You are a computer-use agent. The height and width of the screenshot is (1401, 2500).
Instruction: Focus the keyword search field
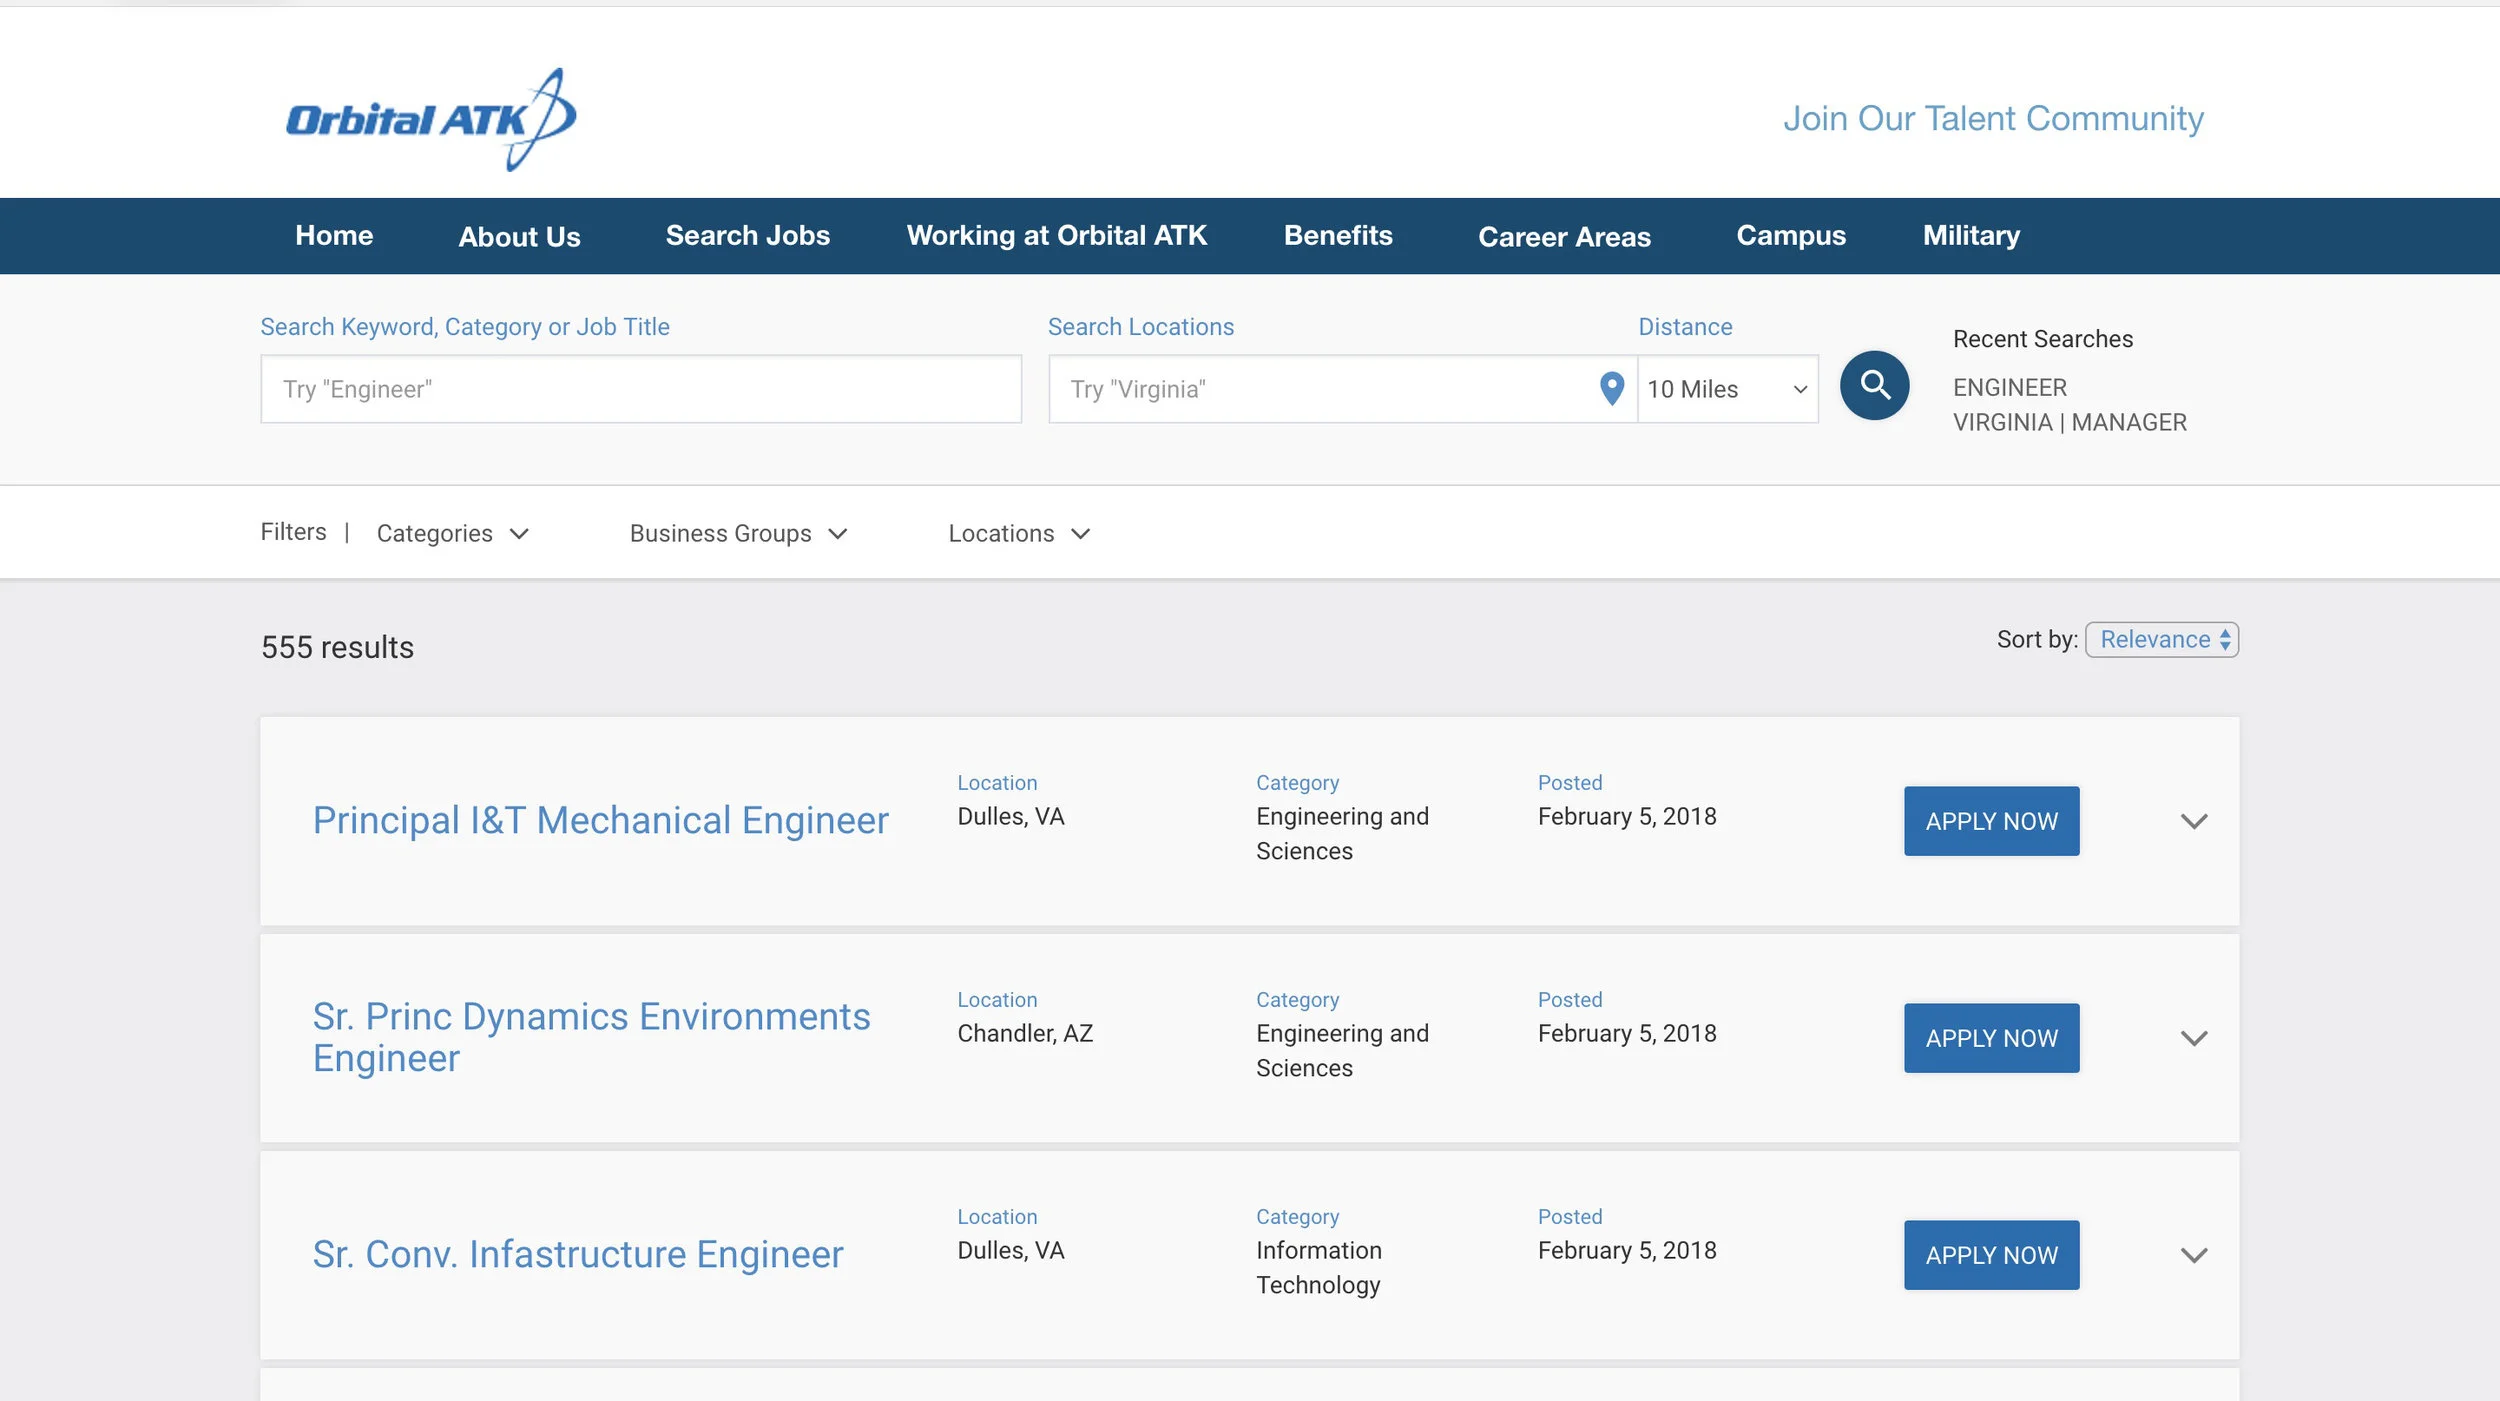click(640, 389)
